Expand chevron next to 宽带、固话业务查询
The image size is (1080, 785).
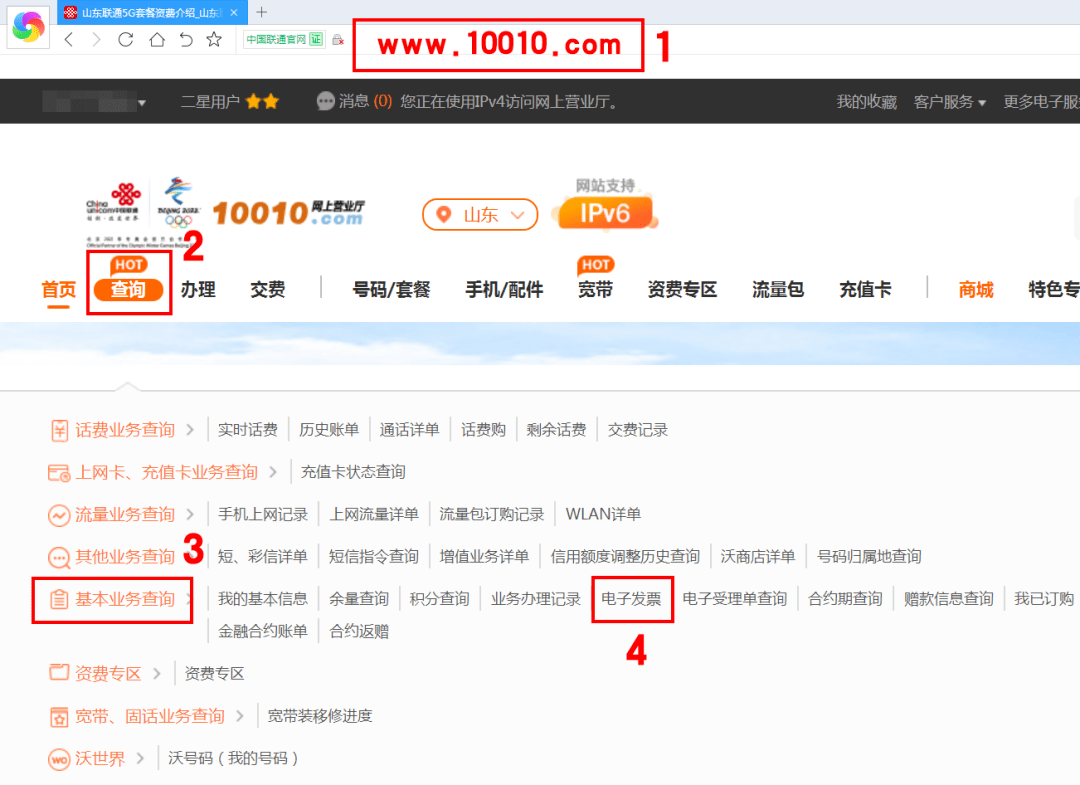click(x=240, y=716)
